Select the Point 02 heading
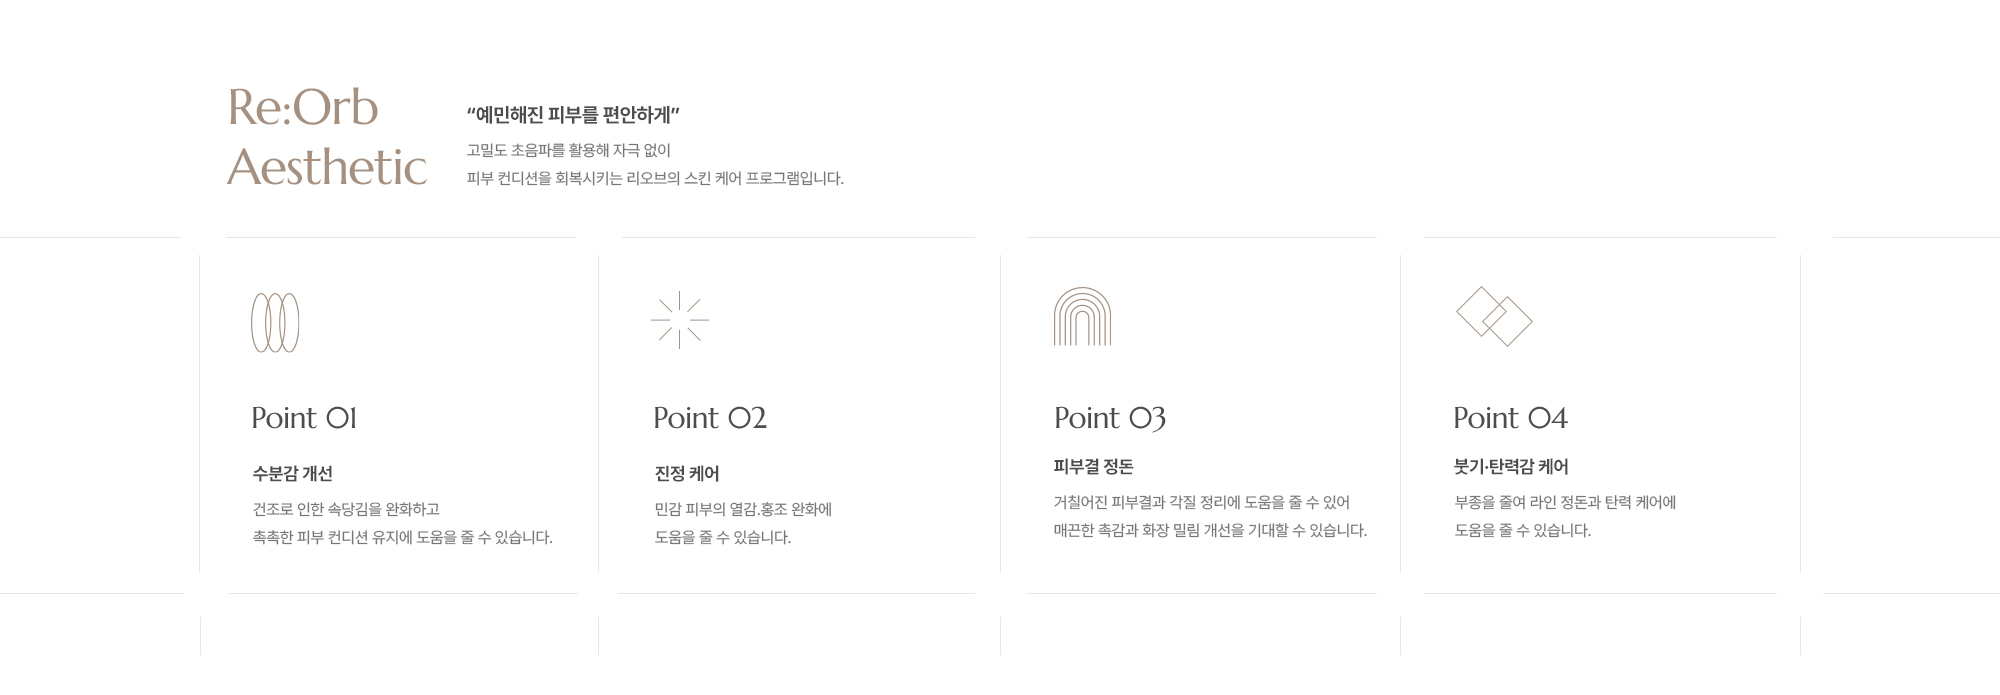The width and height of the screenshot is (2000, 695). pyautogui.click(x=710, y=418)
